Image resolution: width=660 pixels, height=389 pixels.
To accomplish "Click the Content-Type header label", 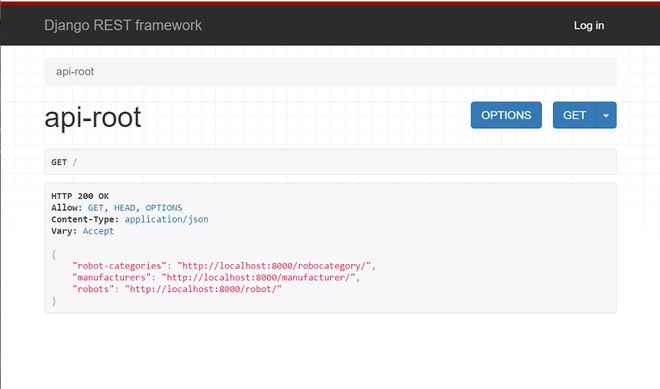I will [85, 219].
